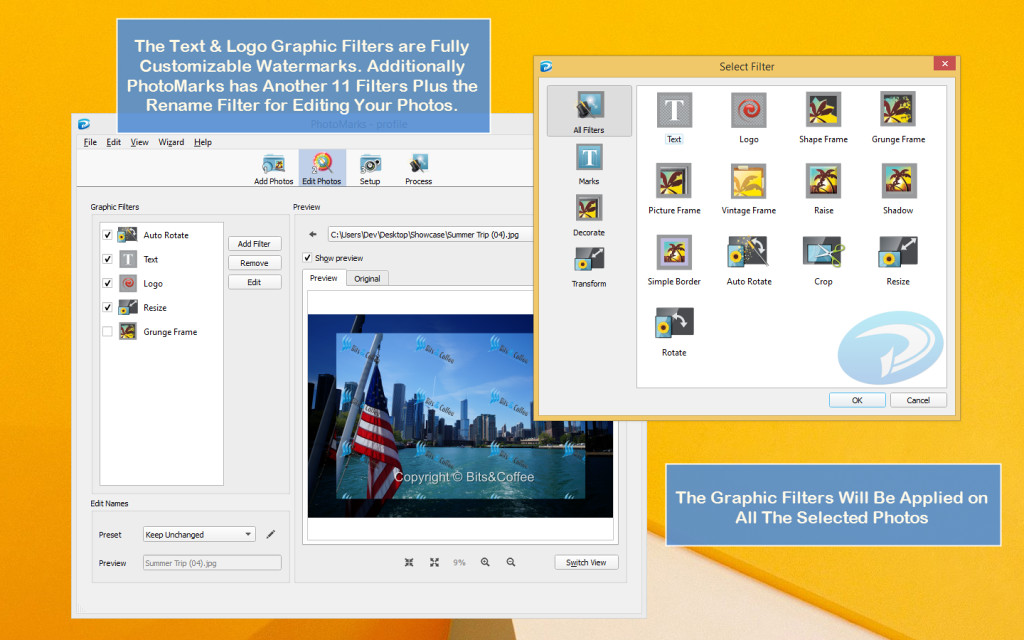The height and width of the screenshot is (640, 1024).
Task: Enable the Grunge Frame filter checkbox
Action: pyautogui.click(x=107, y=331)
